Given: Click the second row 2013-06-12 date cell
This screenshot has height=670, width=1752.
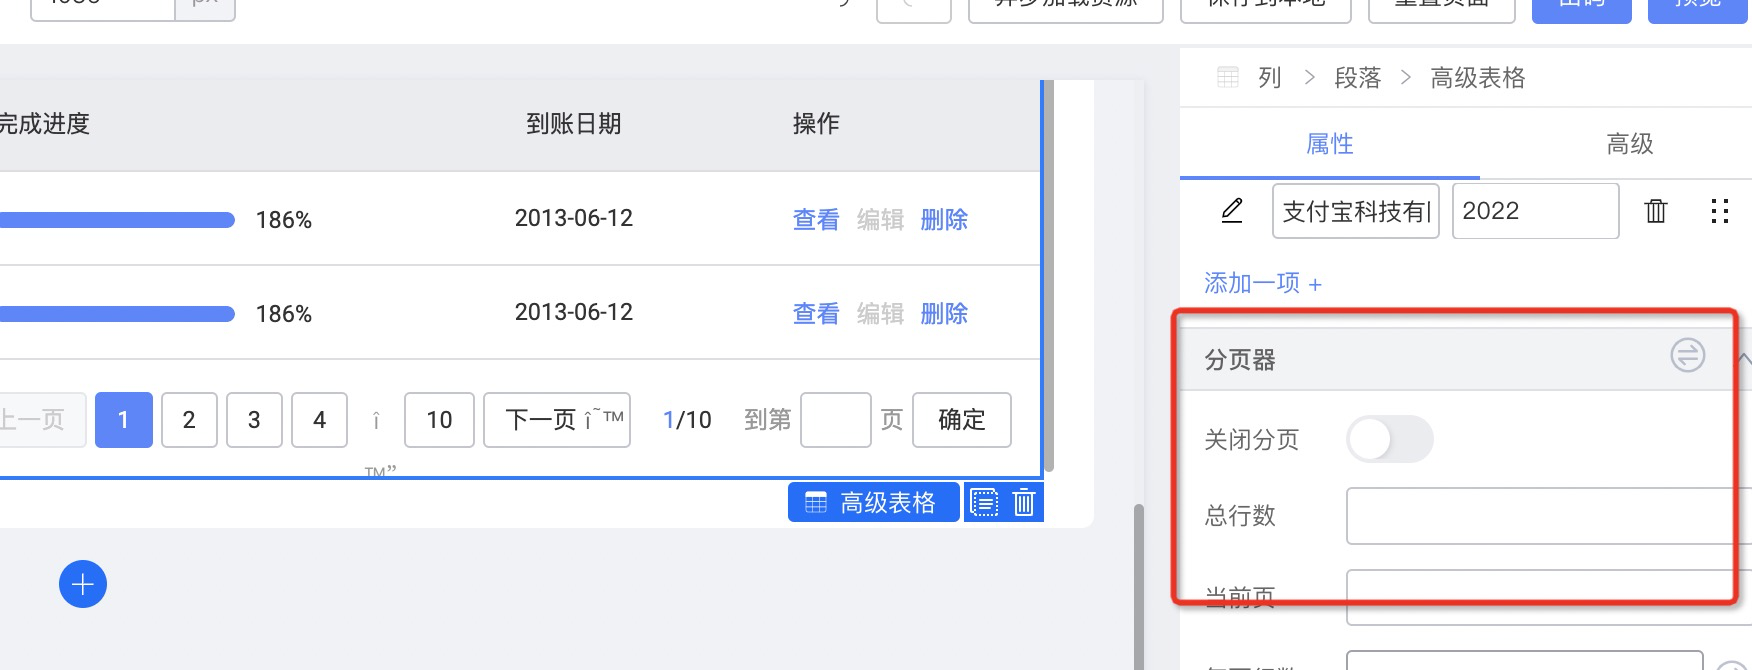Looking at the screenshot, I should tap(574, 312).
